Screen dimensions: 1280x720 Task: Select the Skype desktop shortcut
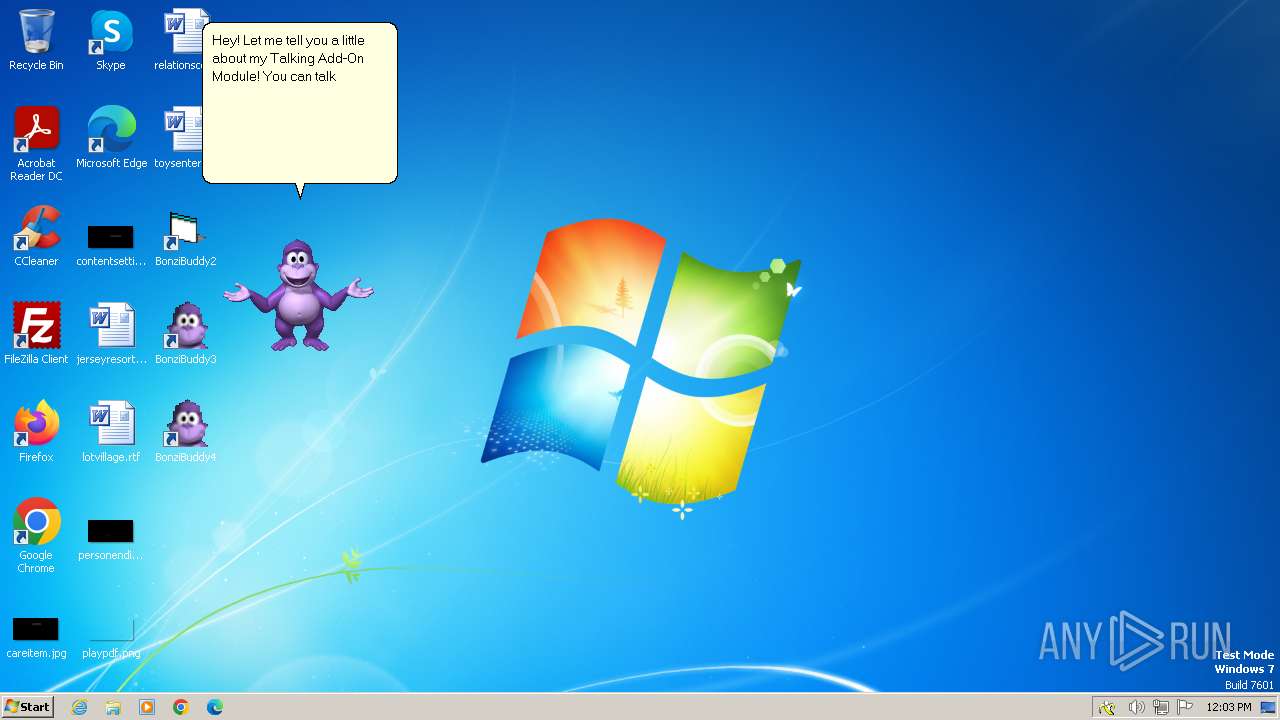[111, 40]
